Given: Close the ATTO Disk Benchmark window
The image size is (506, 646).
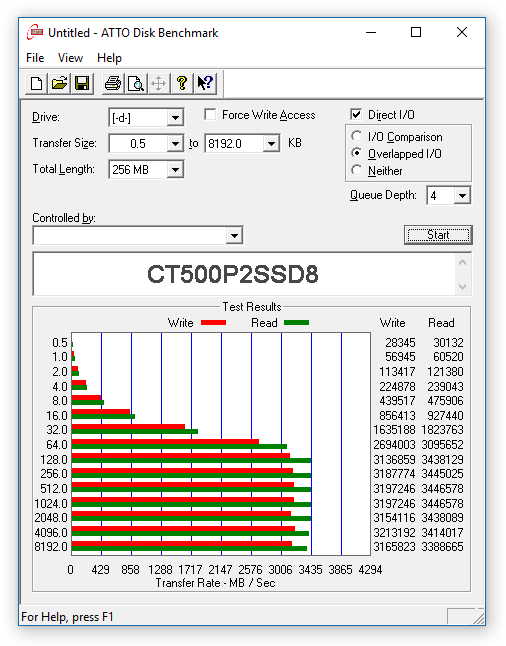Looking at the screenshot, I should (462, 32).
